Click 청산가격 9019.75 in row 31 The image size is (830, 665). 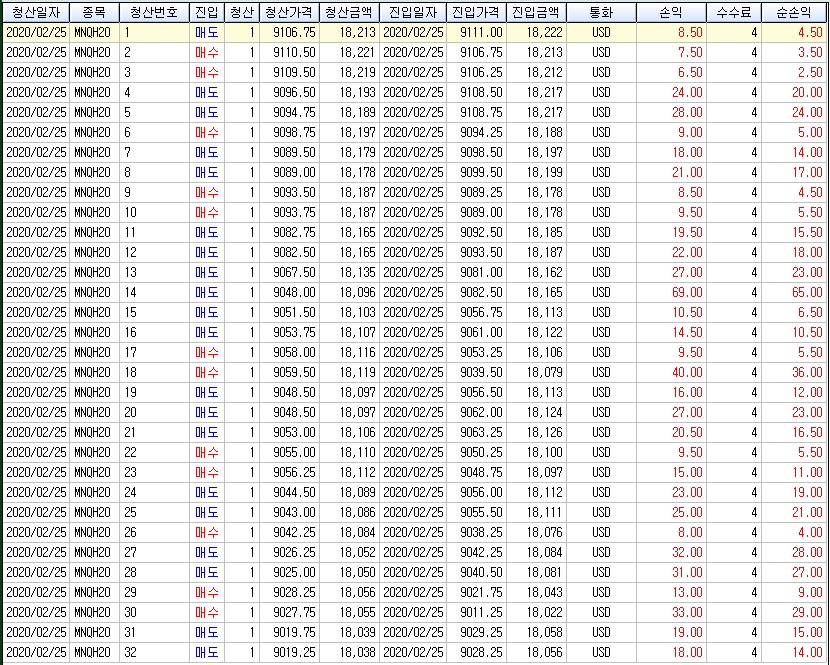pos(294,632)
